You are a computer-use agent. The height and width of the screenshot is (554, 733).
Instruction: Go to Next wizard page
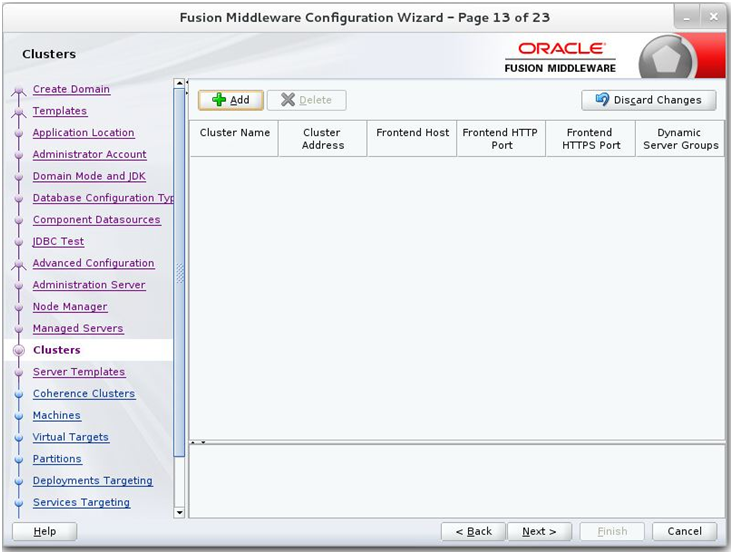[539, 532]
